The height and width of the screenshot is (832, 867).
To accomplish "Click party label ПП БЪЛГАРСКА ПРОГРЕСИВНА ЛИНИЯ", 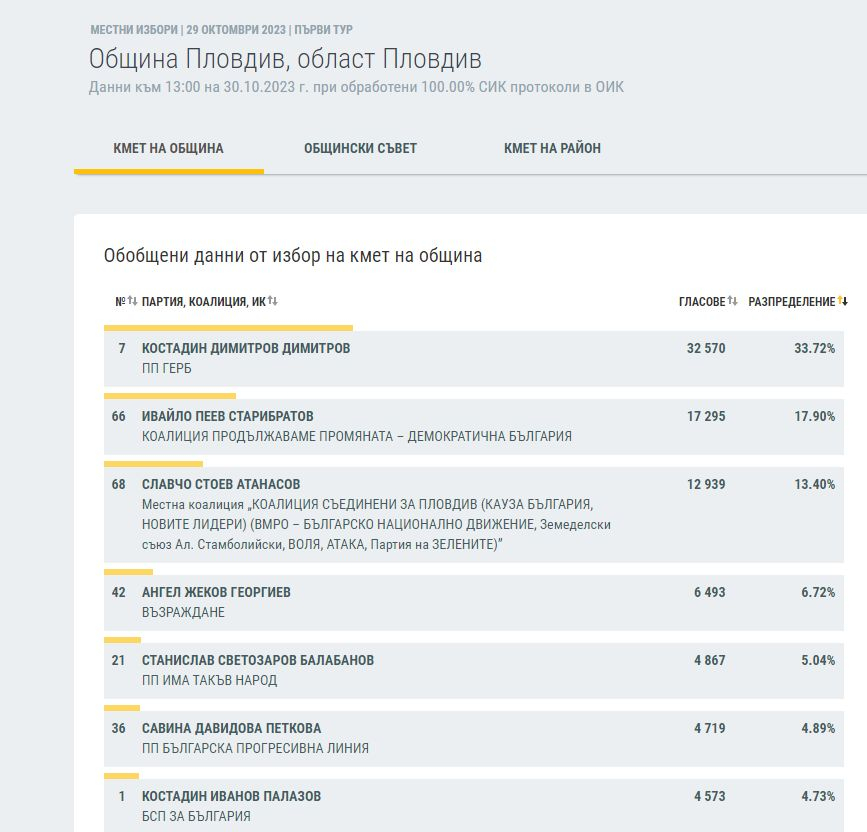I will click(x=255, y=748).
